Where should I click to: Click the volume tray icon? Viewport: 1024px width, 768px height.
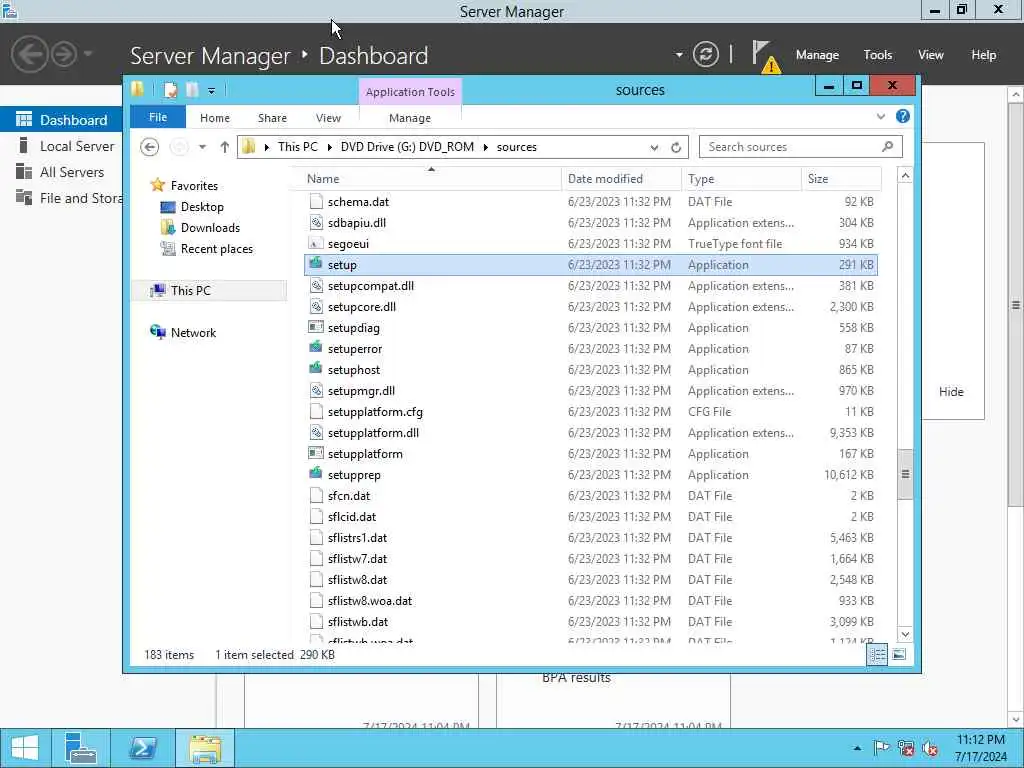click(930, 748)
